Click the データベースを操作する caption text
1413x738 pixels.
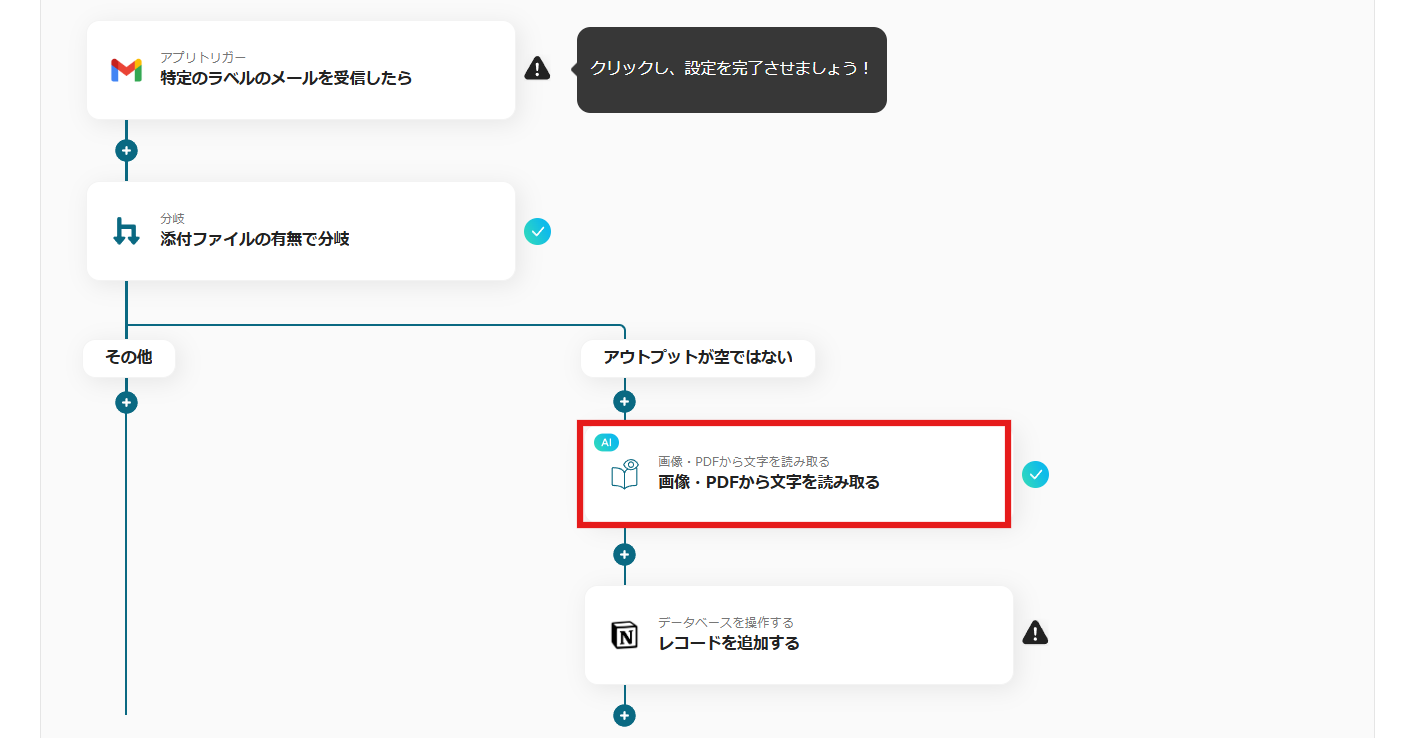pyautogui.click(x=726, y=623)
